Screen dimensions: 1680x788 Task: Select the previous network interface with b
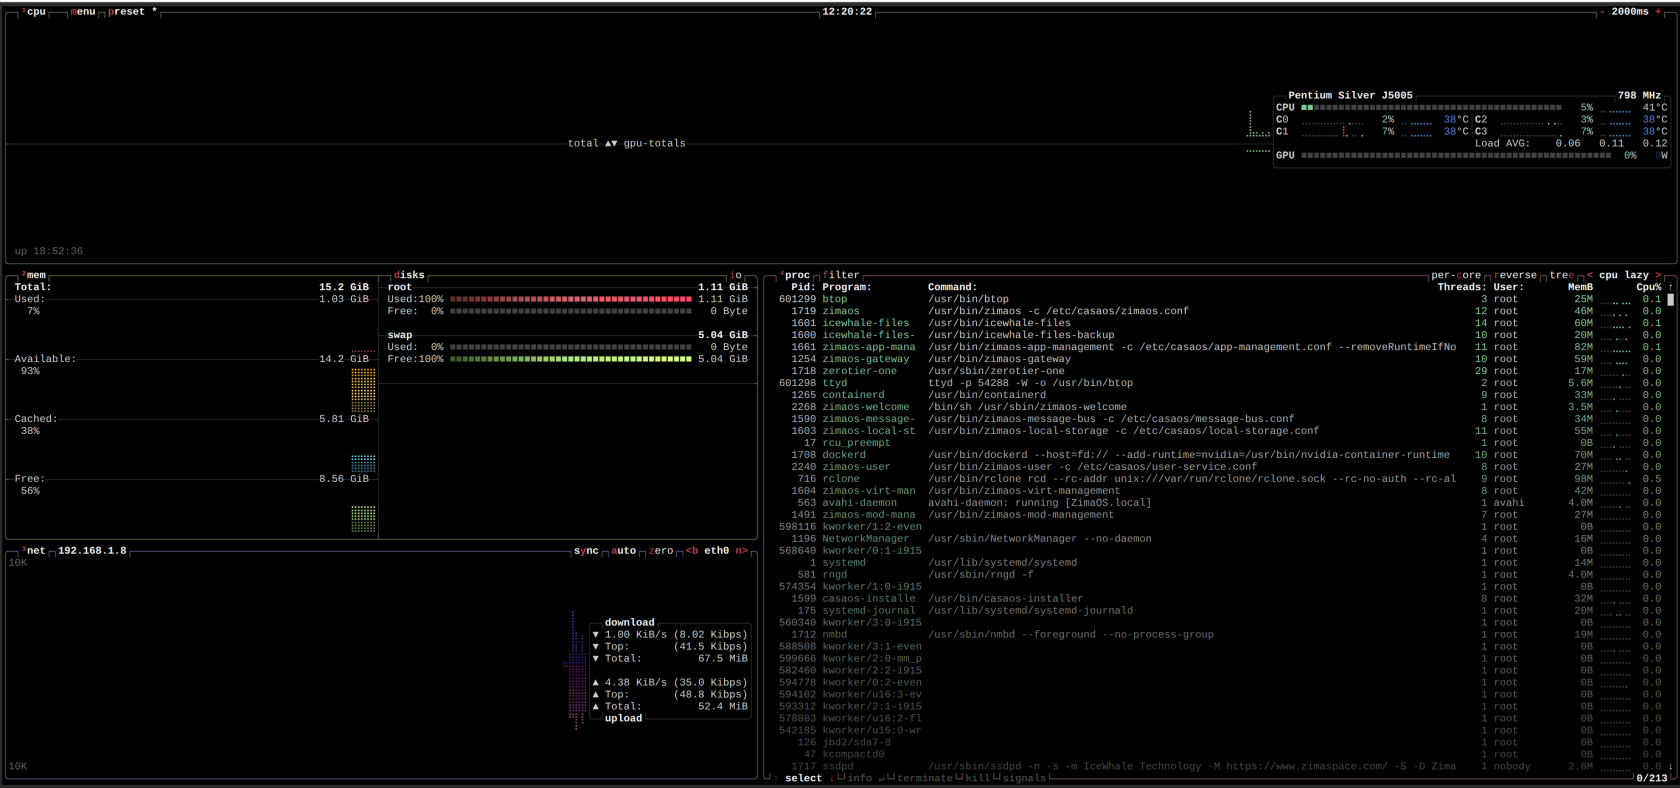(x=692, y=551)
